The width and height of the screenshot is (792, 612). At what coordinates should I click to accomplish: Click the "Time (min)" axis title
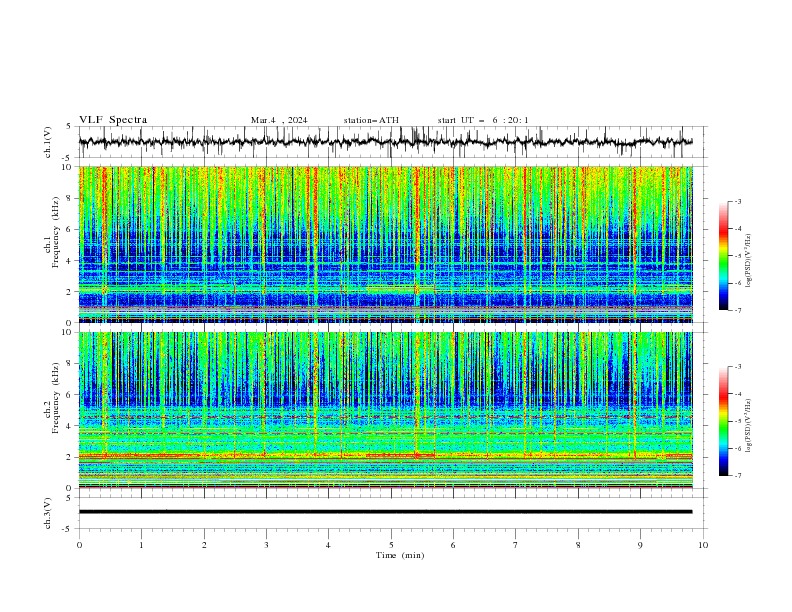[x=400, y=555]
